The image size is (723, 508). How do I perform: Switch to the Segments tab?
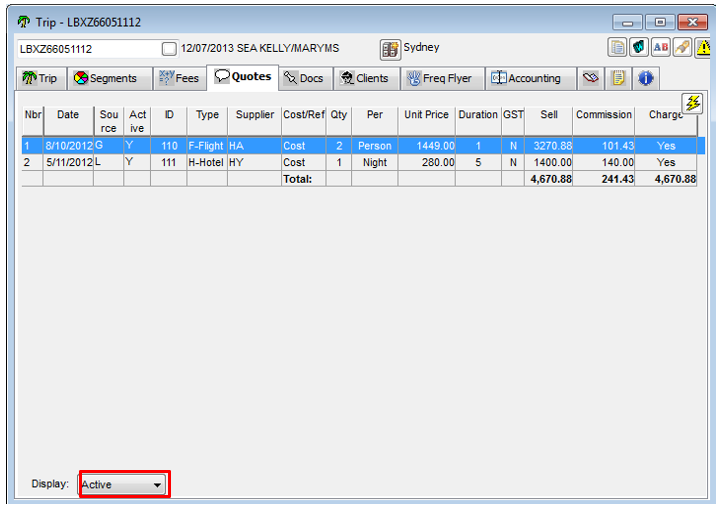pos(110,78)
